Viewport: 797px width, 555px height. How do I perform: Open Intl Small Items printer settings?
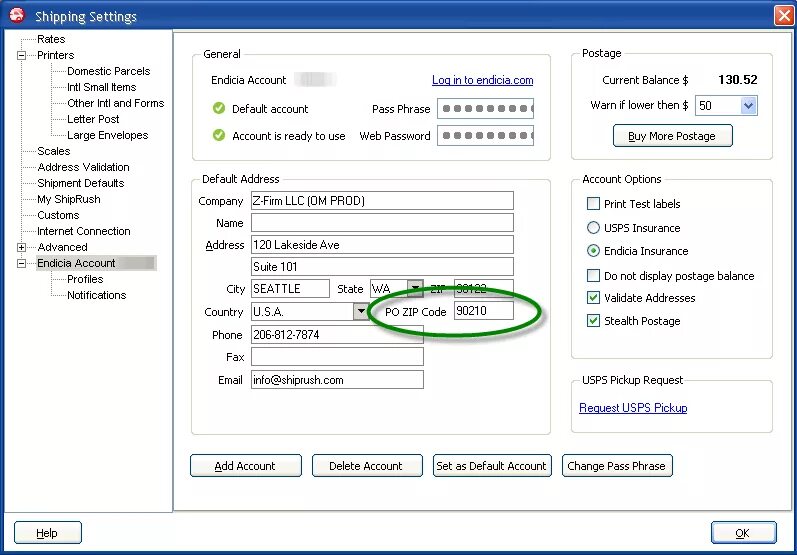[x=102, y=87]
